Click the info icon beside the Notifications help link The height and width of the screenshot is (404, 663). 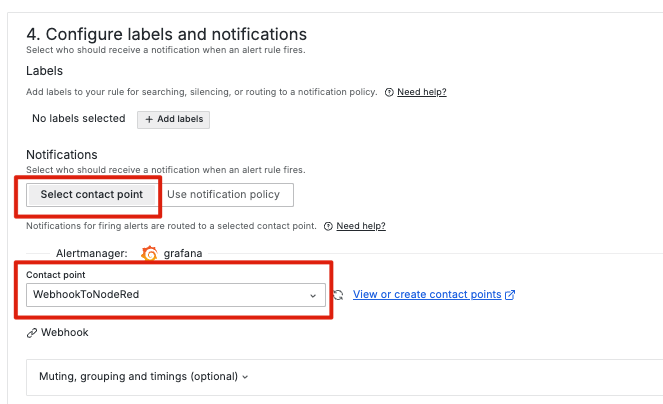click(328, 226)
